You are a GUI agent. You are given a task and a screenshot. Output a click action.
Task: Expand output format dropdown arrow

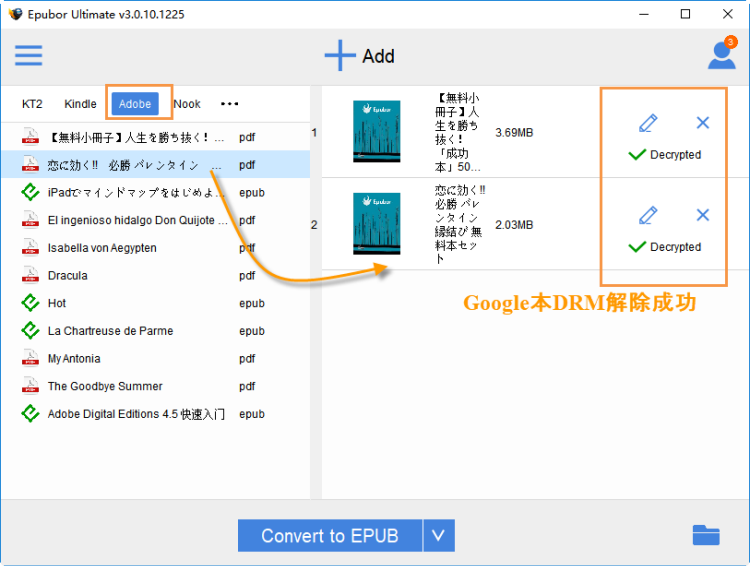(x=439, y=535)
